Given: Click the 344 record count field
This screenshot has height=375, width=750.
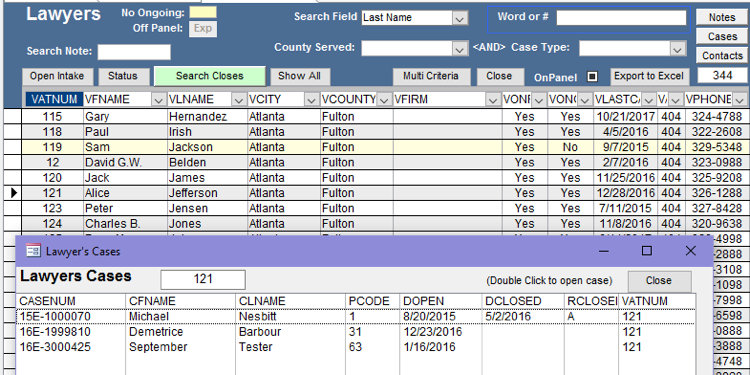Looking at the screenshot, I should click(x=722, y=75).
